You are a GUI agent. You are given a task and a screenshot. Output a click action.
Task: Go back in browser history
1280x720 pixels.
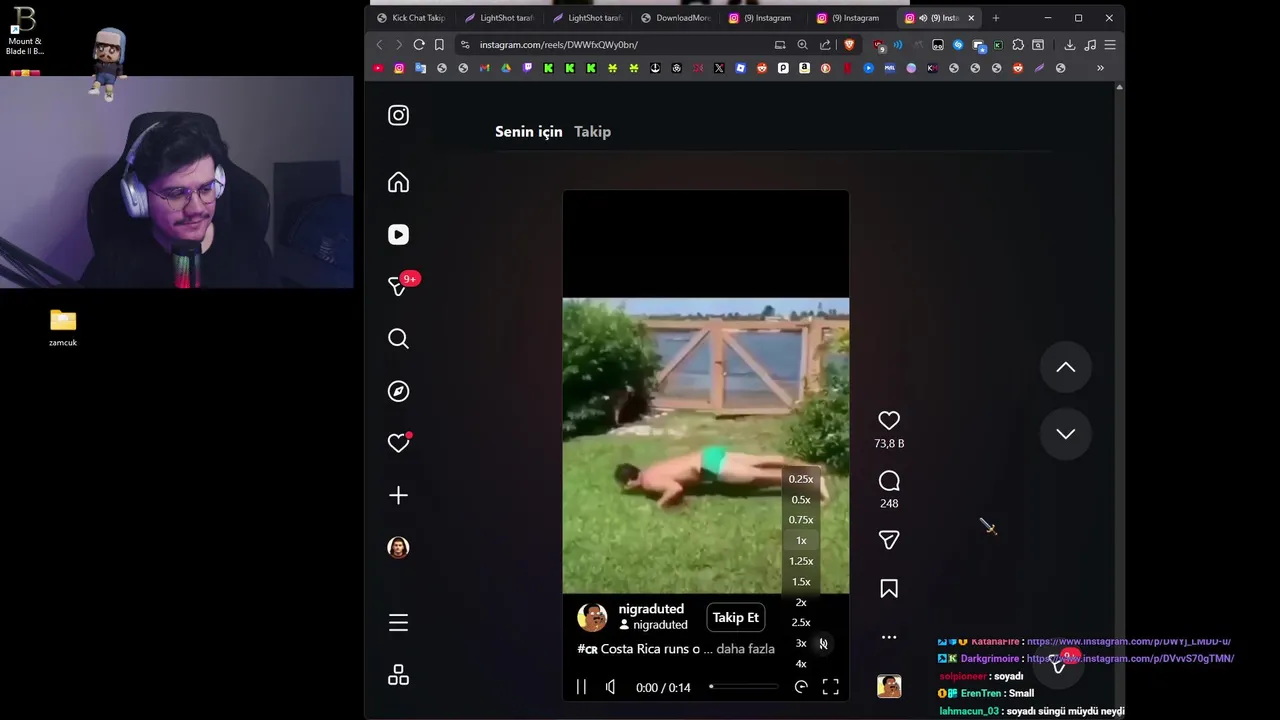click(379, 45)
